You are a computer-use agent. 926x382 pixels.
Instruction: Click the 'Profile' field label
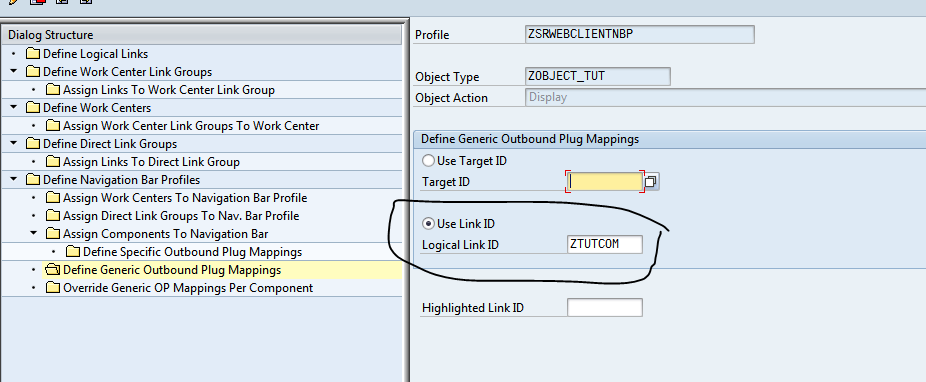pos(432,35)
